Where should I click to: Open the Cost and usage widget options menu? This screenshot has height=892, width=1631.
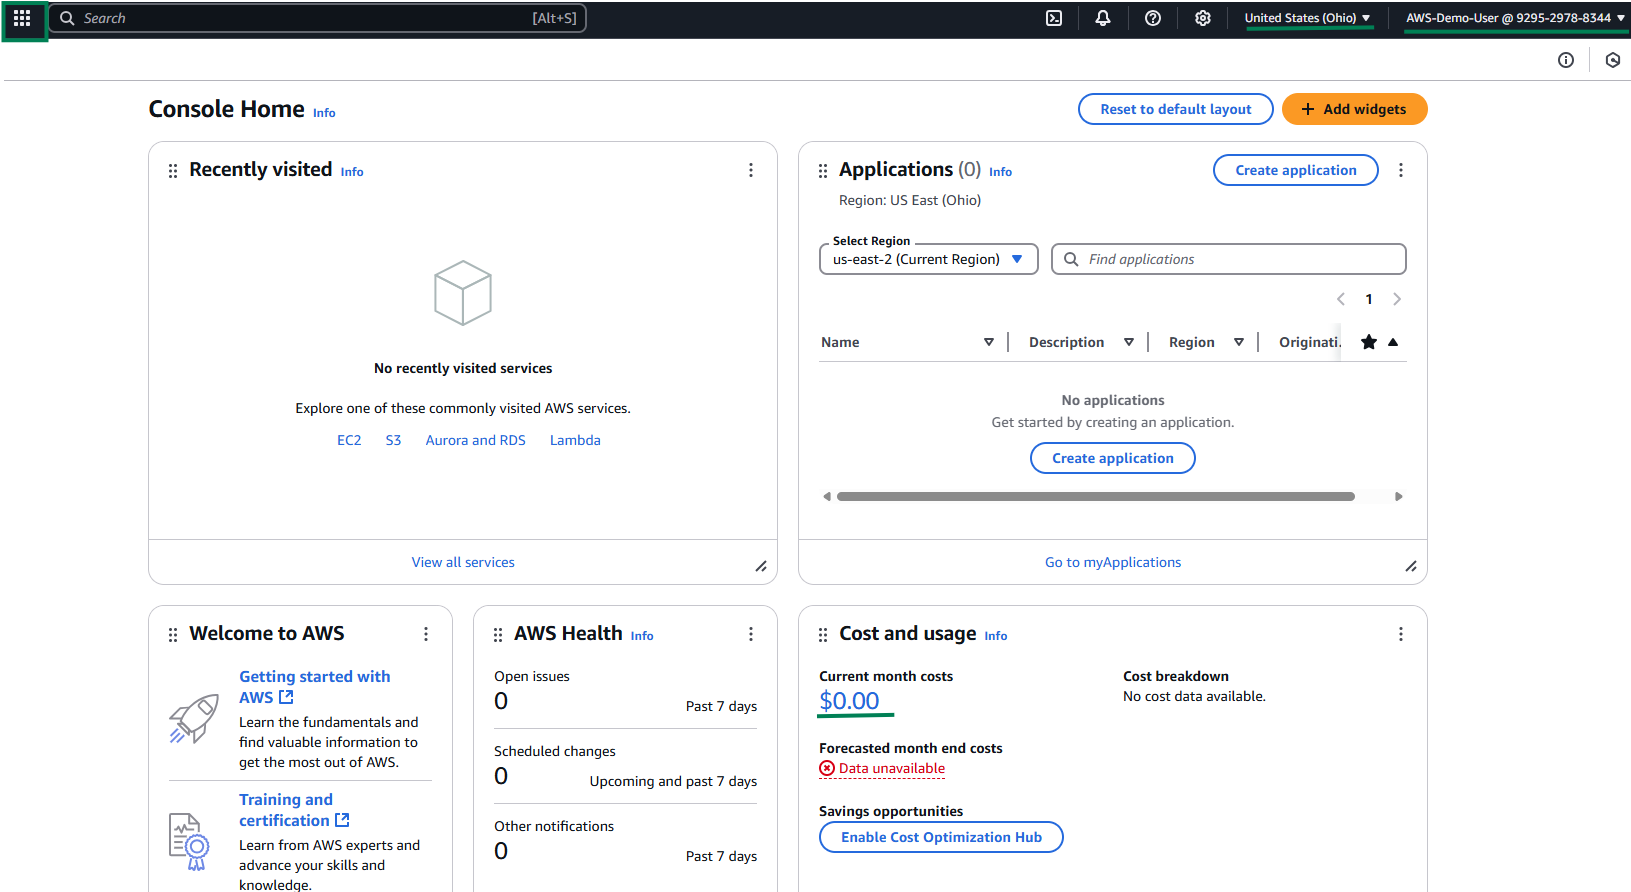click(x=1401, y=634)
